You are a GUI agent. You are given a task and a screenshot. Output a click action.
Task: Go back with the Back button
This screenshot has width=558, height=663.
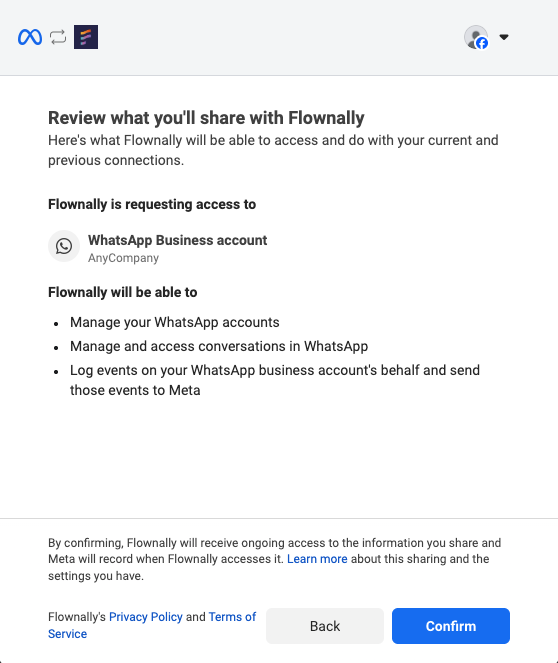[325, 626]
